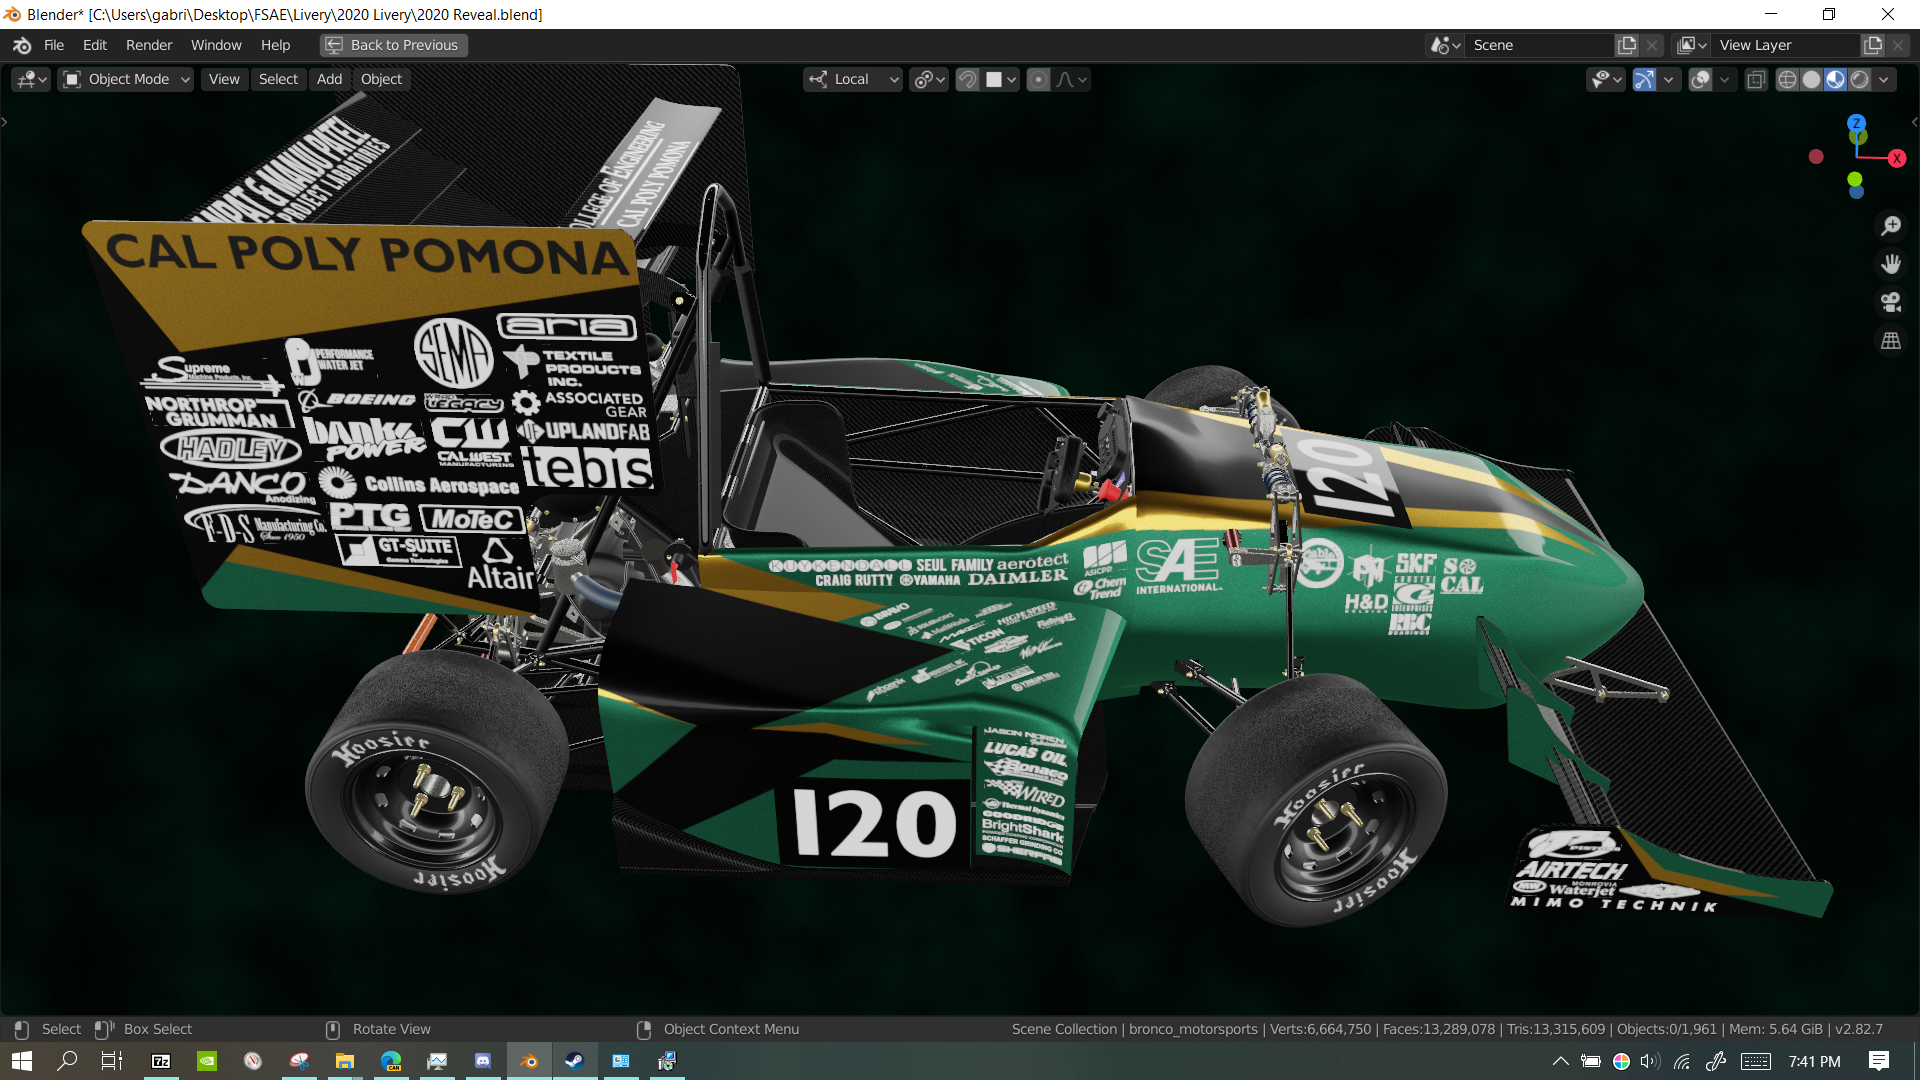Create a new scene copy
This screenshot has height=1080, width=1920.
[1627, 45]
